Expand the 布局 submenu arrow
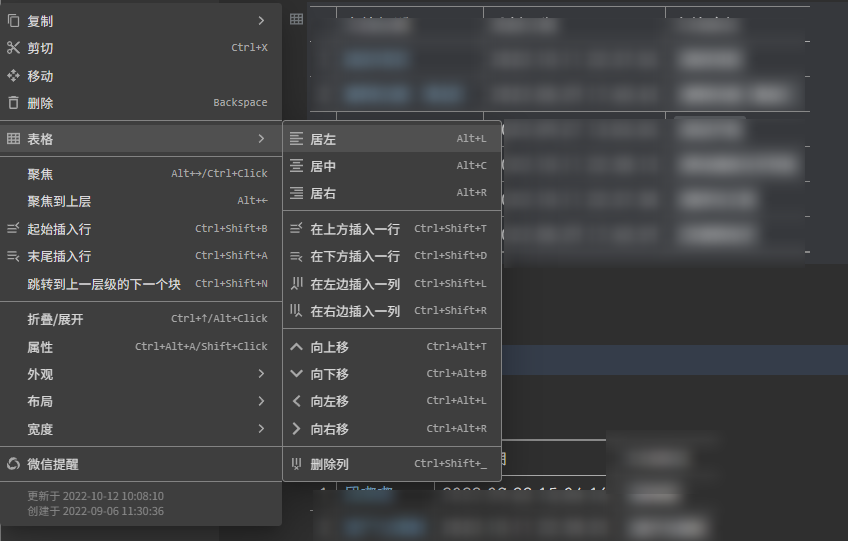848x541 pixels. 261,401
